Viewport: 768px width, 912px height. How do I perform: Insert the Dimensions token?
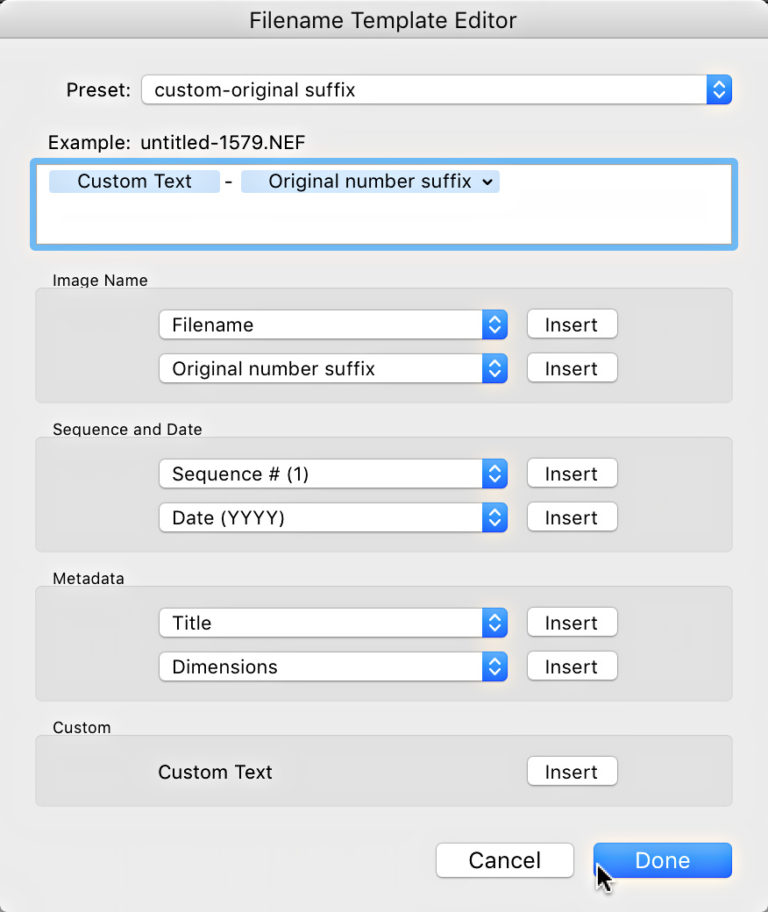pos(571,666)
